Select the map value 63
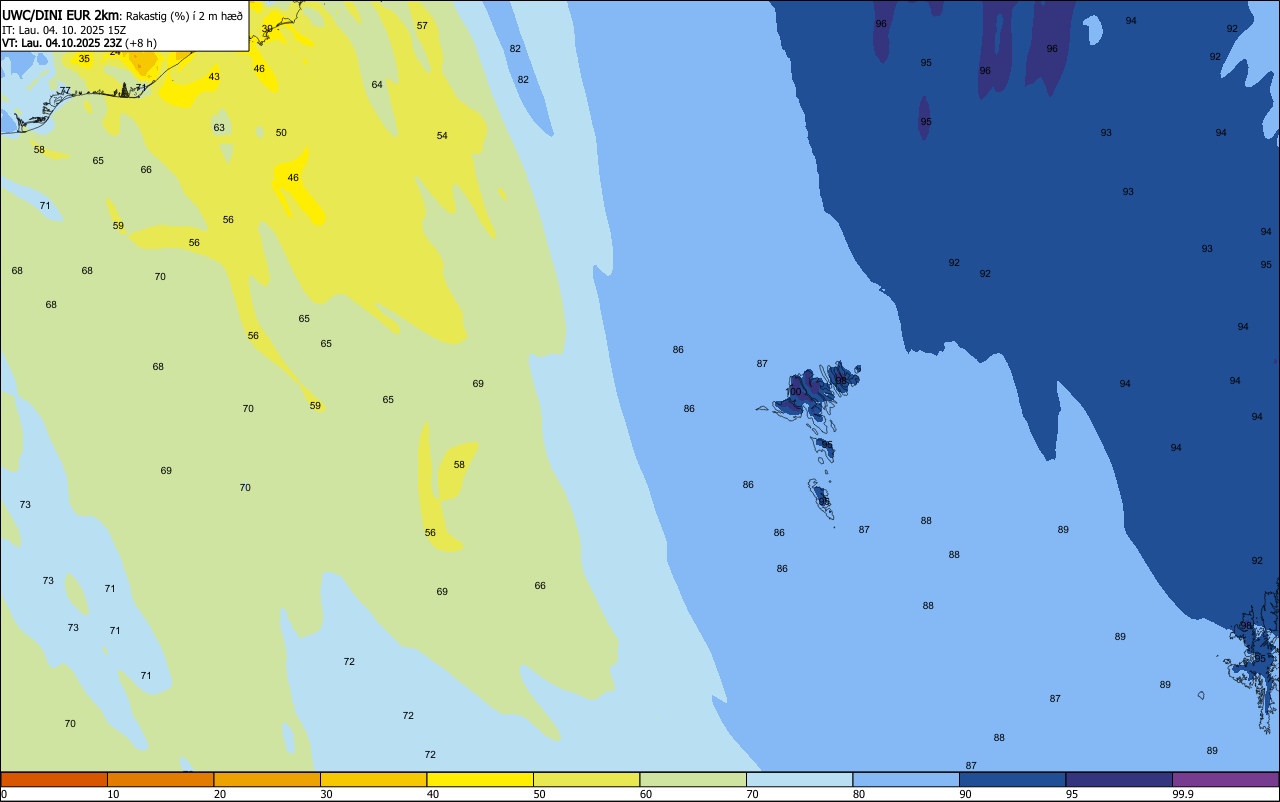The width and height of the screenshot is (1280, 802). point(219,128)
